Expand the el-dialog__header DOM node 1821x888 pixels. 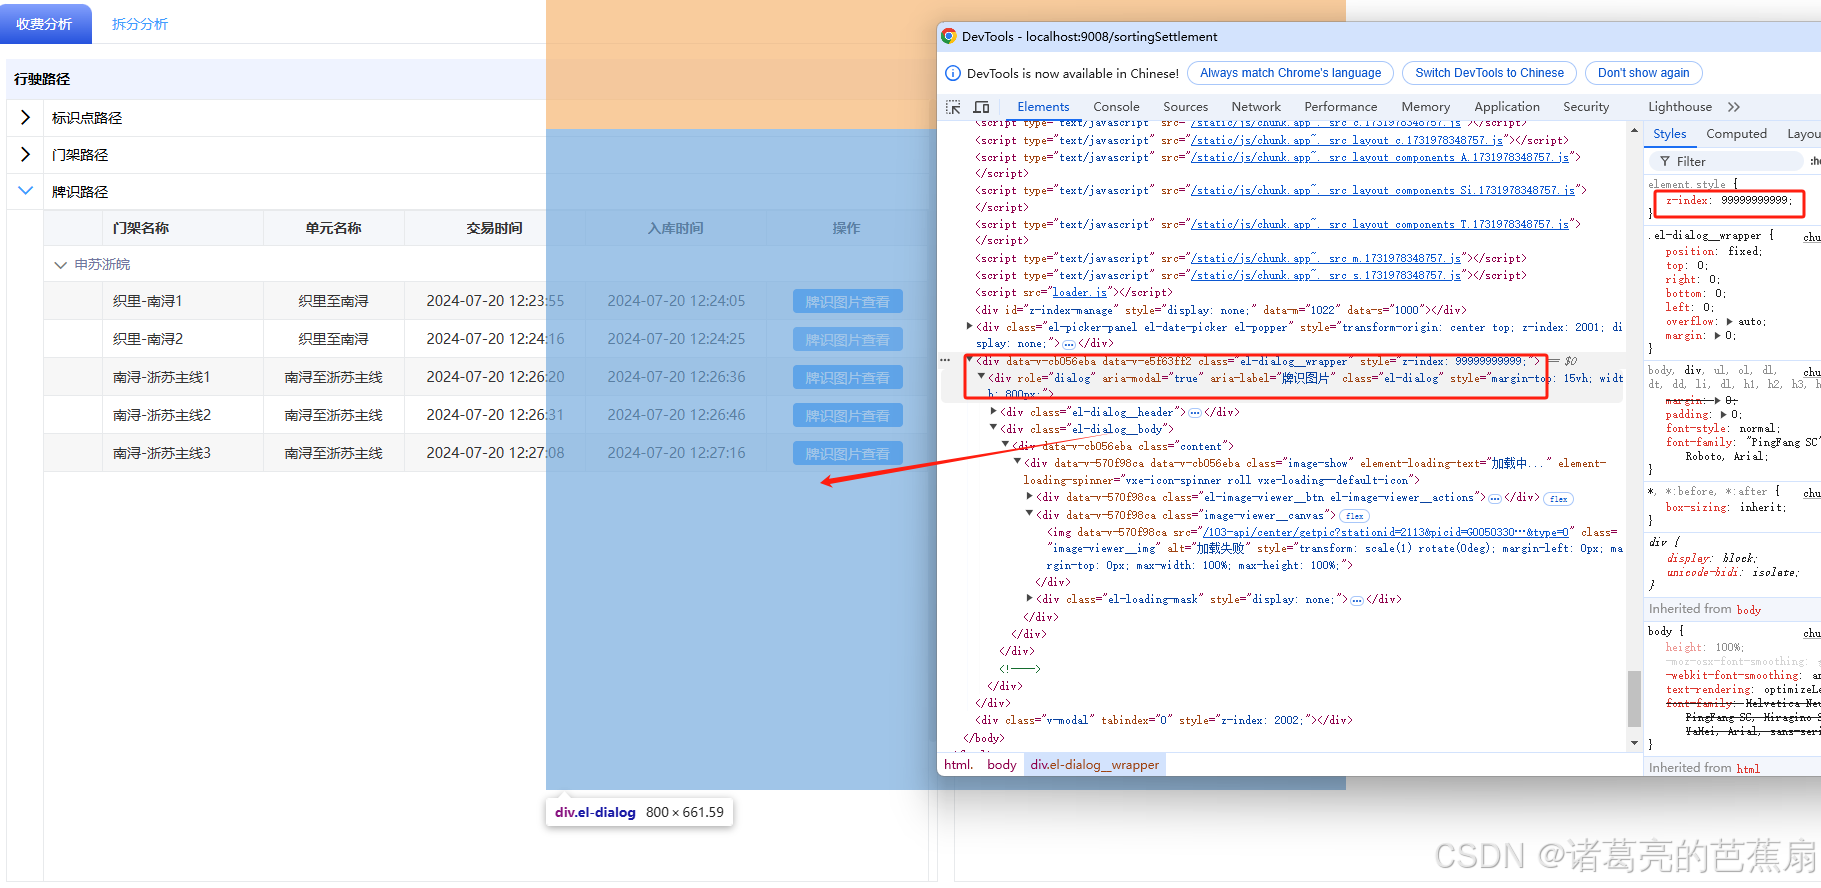pyautogui.click(x=993, y=411)
